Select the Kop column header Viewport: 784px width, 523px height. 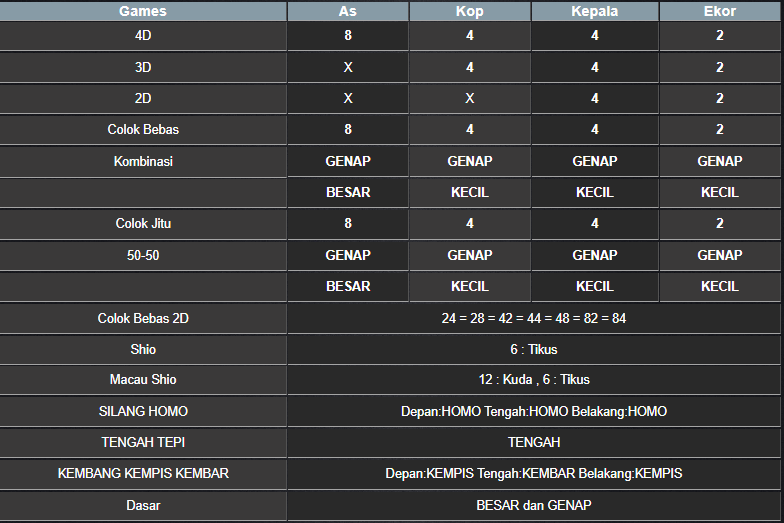point(469,11)
